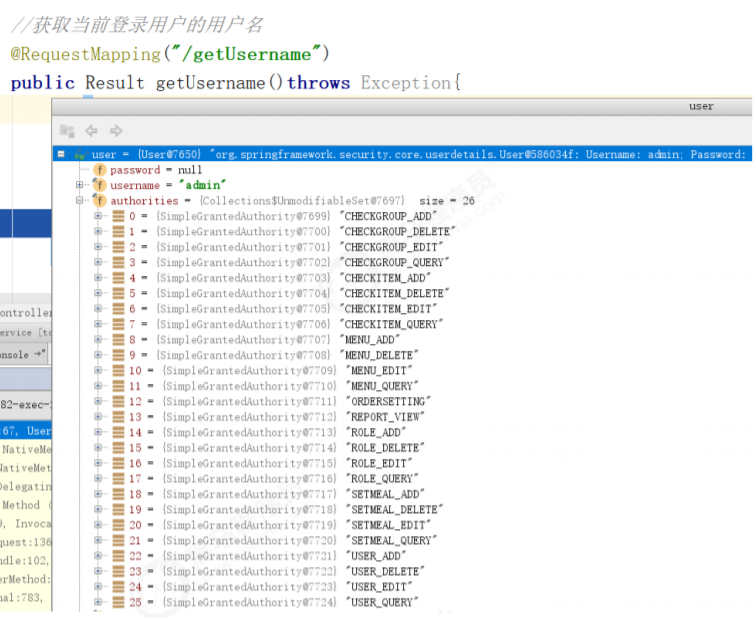
Task: Click the element icon of index 13
Action: click(119, 416)
